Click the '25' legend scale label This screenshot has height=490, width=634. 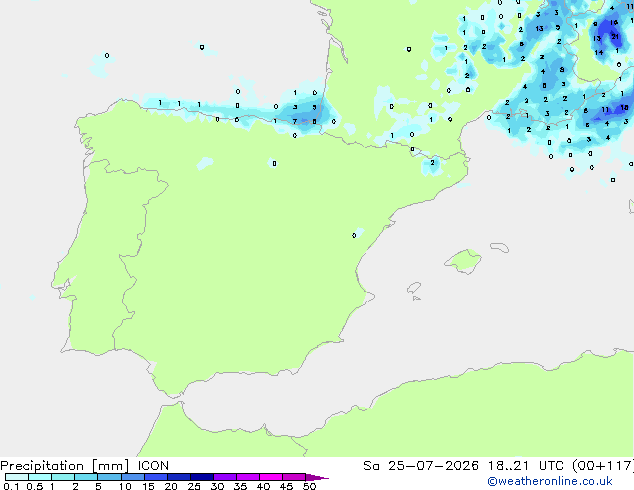click(x=194, y=486)
